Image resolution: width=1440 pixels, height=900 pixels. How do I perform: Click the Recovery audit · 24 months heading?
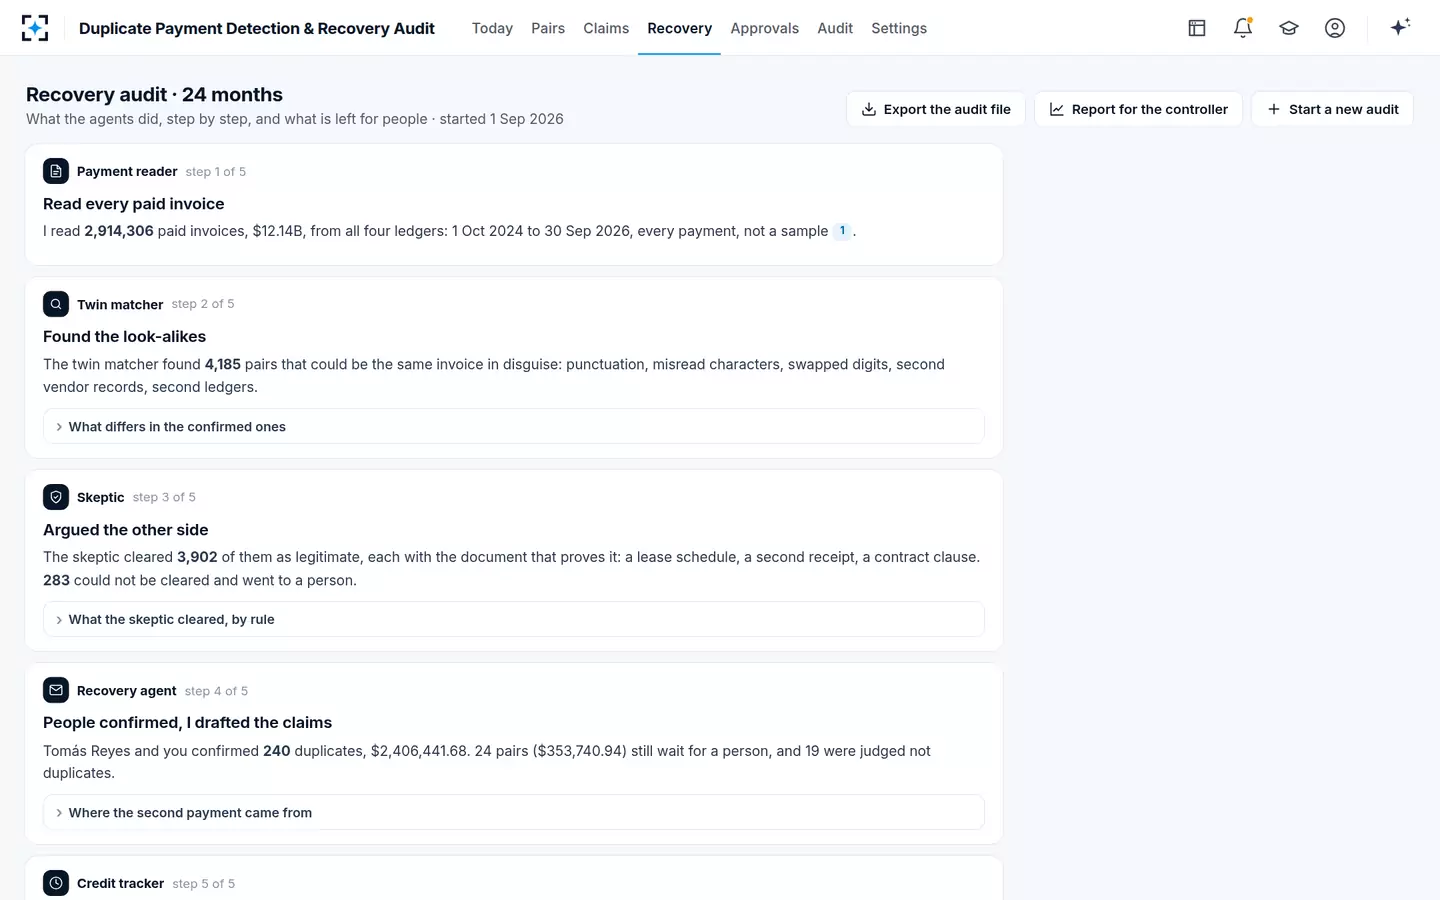(154, 94)
